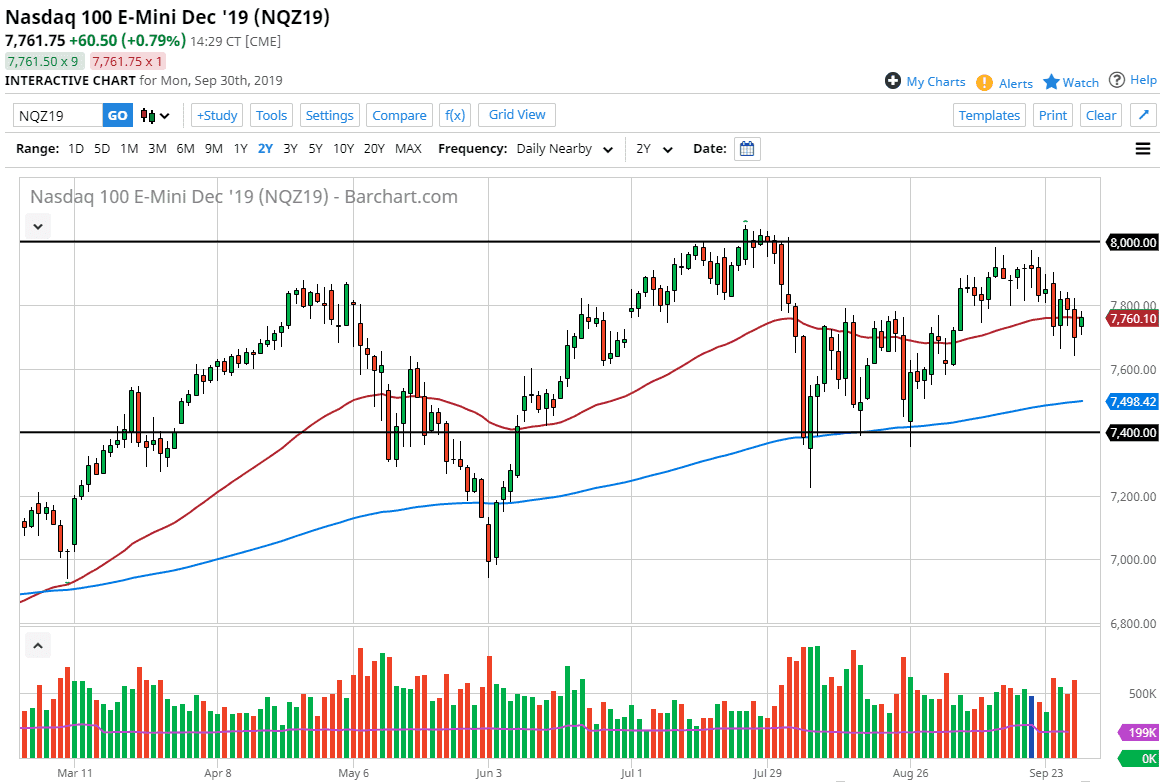Click the blue expand chart arrow icon

pos(1143,114)
